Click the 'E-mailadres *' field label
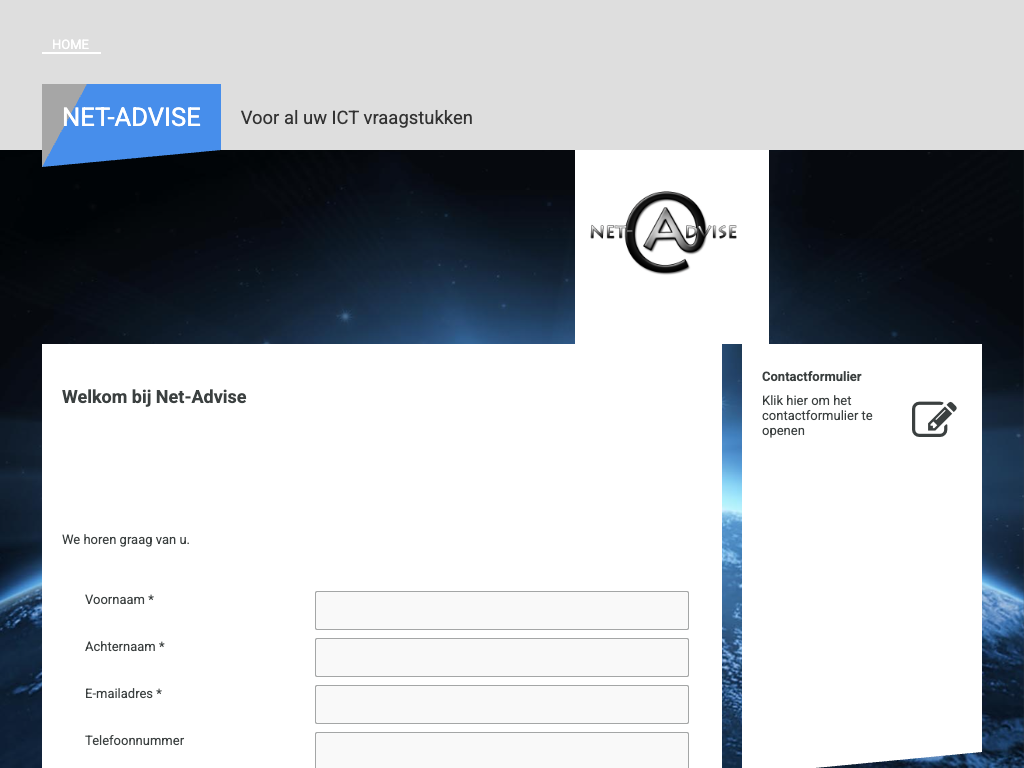Image resolution: width=1024 pixels, height=768 pixels. (x=123, y=694)
